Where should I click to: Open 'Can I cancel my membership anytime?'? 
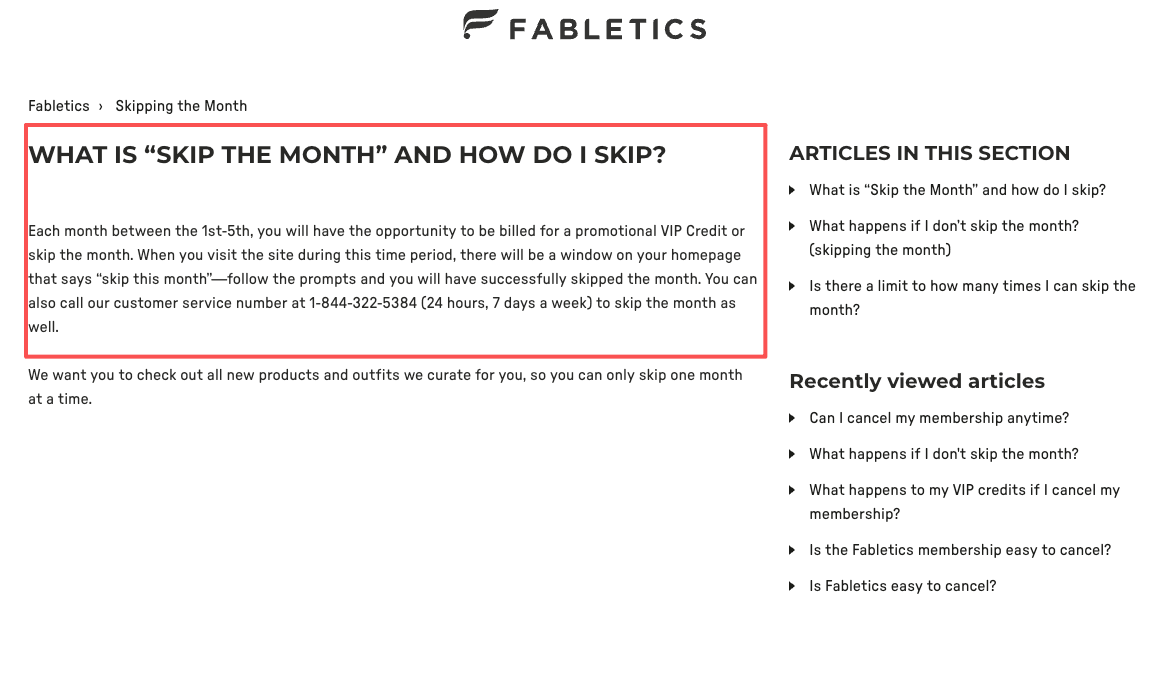[x=939, y=418]
